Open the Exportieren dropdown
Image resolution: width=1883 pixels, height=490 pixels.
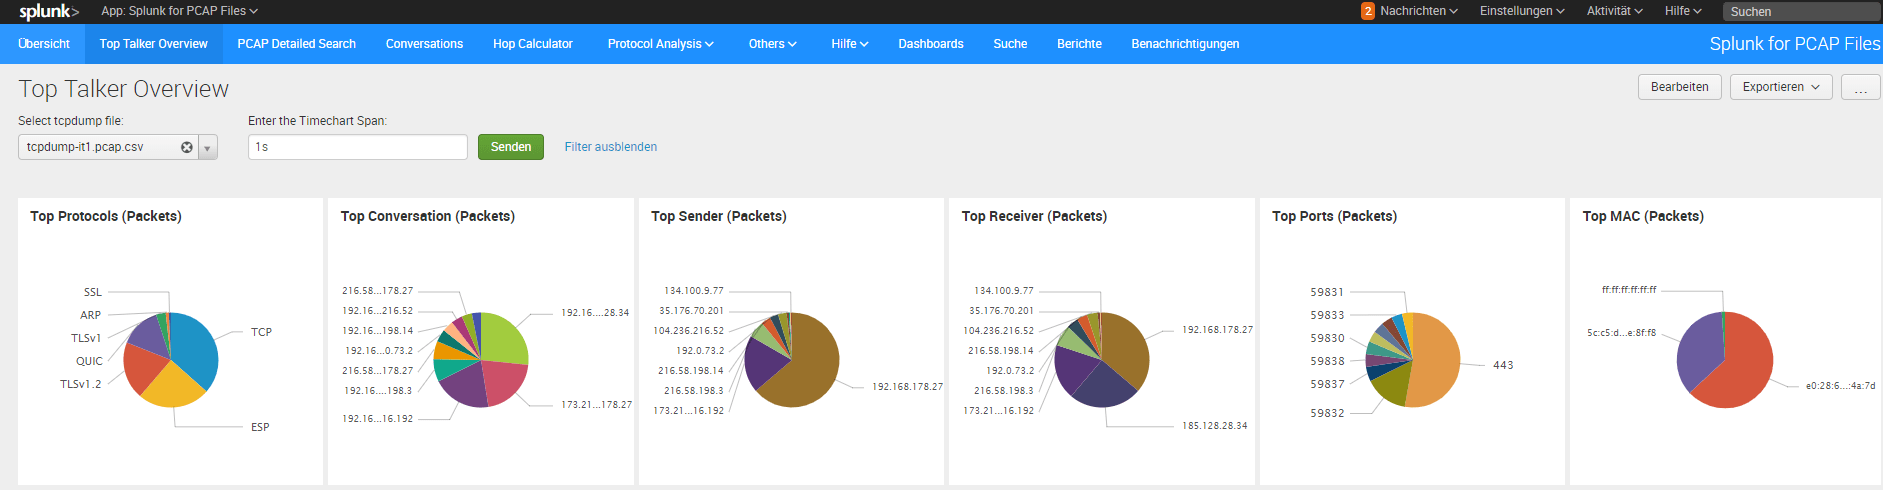tap(1780, 87)
